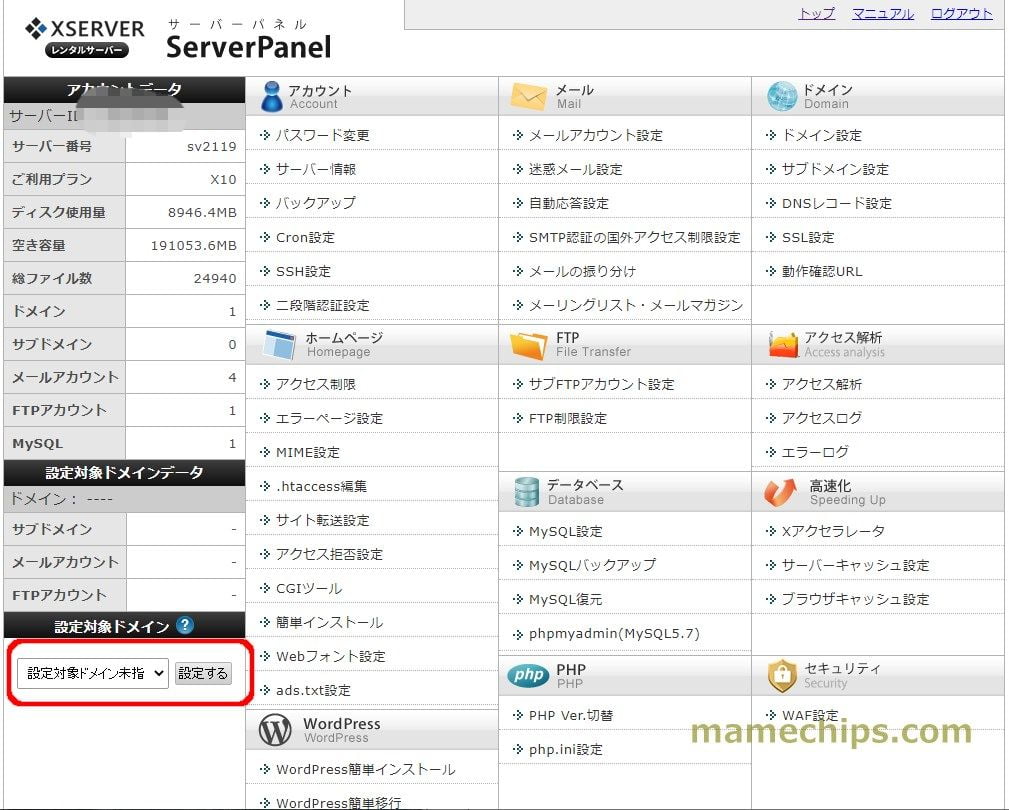
Task: Select バックアップ under Account
Action: [315, 203]
